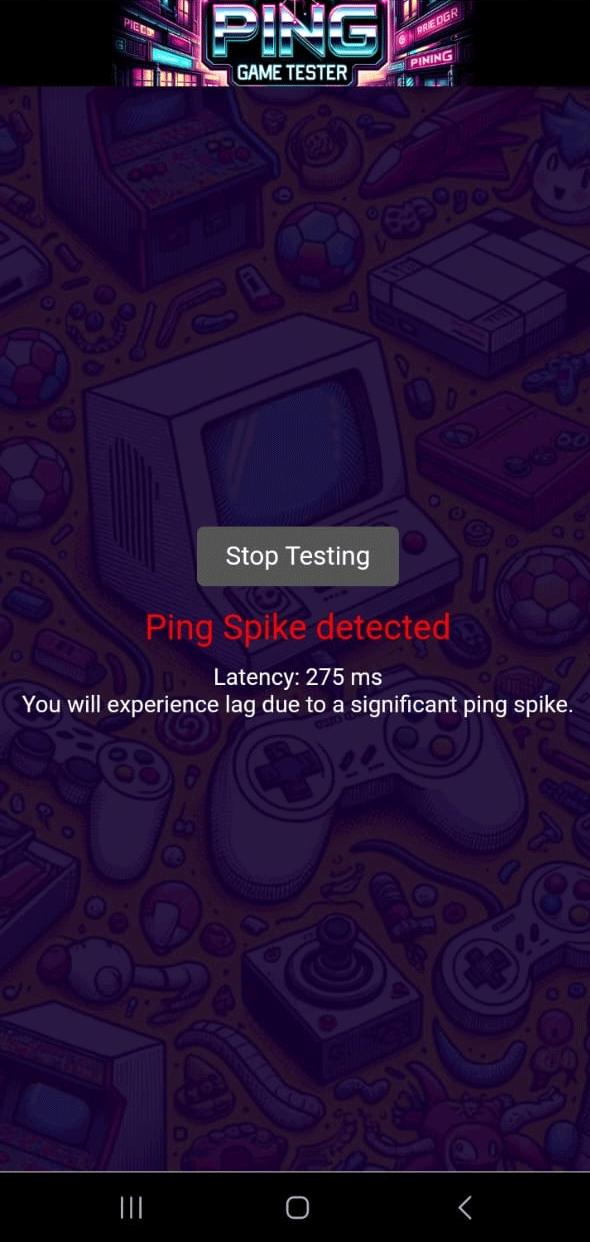Tap the lag warning message text

[298, 704]
